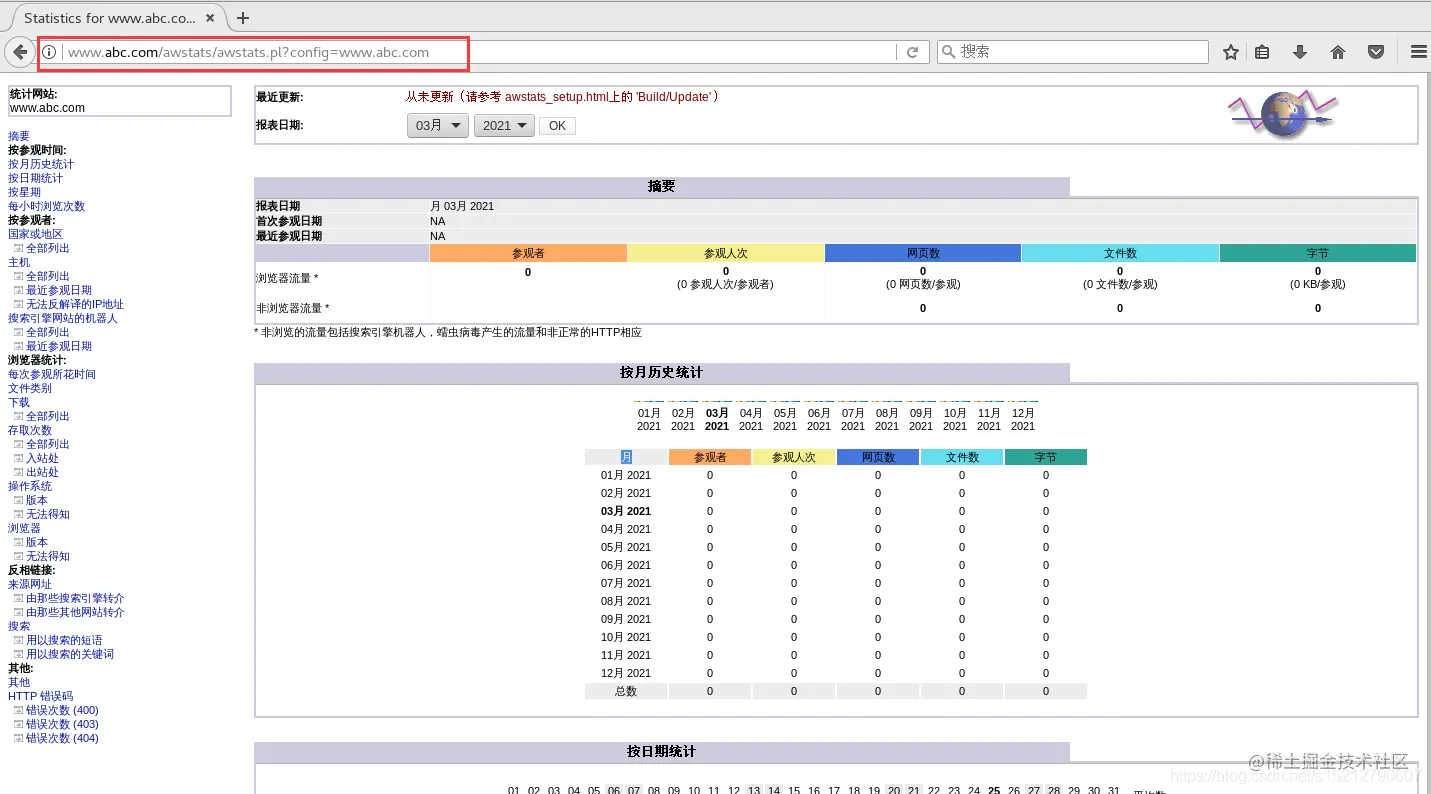Screen dimensions: 1431x794
Task: Click the 首次参观日期 label in summary
Action: point(289,221)
